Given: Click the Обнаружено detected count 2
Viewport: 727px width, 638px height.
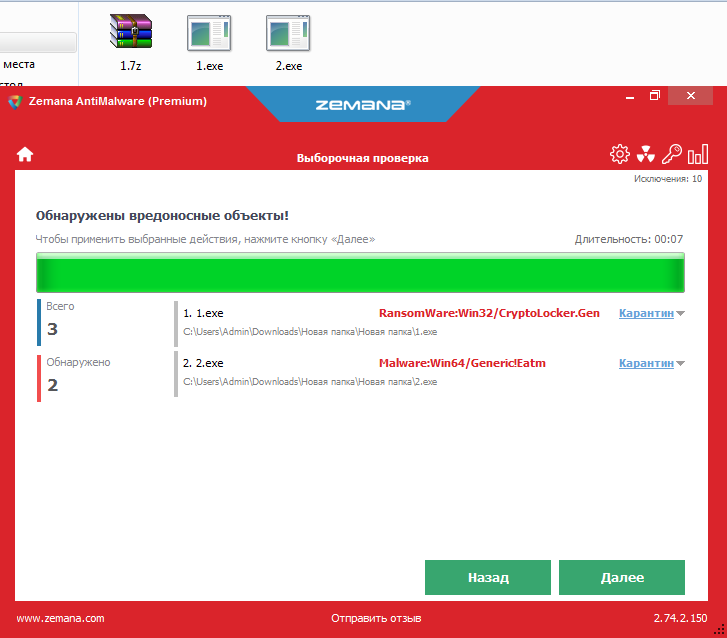Looking at the screenshot, I should [x=52, y=385].
